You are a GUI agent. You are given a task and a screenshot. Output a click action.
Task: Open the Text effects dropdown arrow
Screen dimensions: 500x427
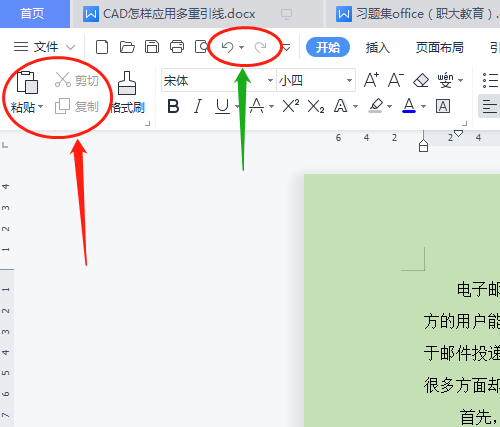point(355,107)
